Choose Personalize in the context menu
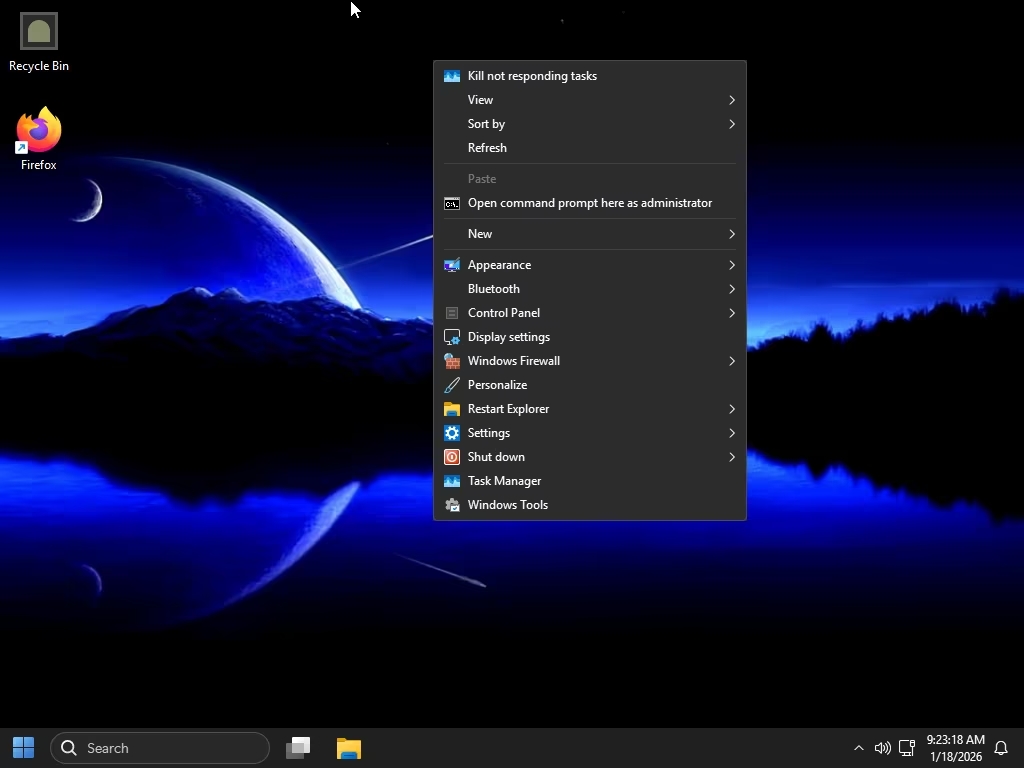Screen dimensions: 1024x768 tap(590, 385)
